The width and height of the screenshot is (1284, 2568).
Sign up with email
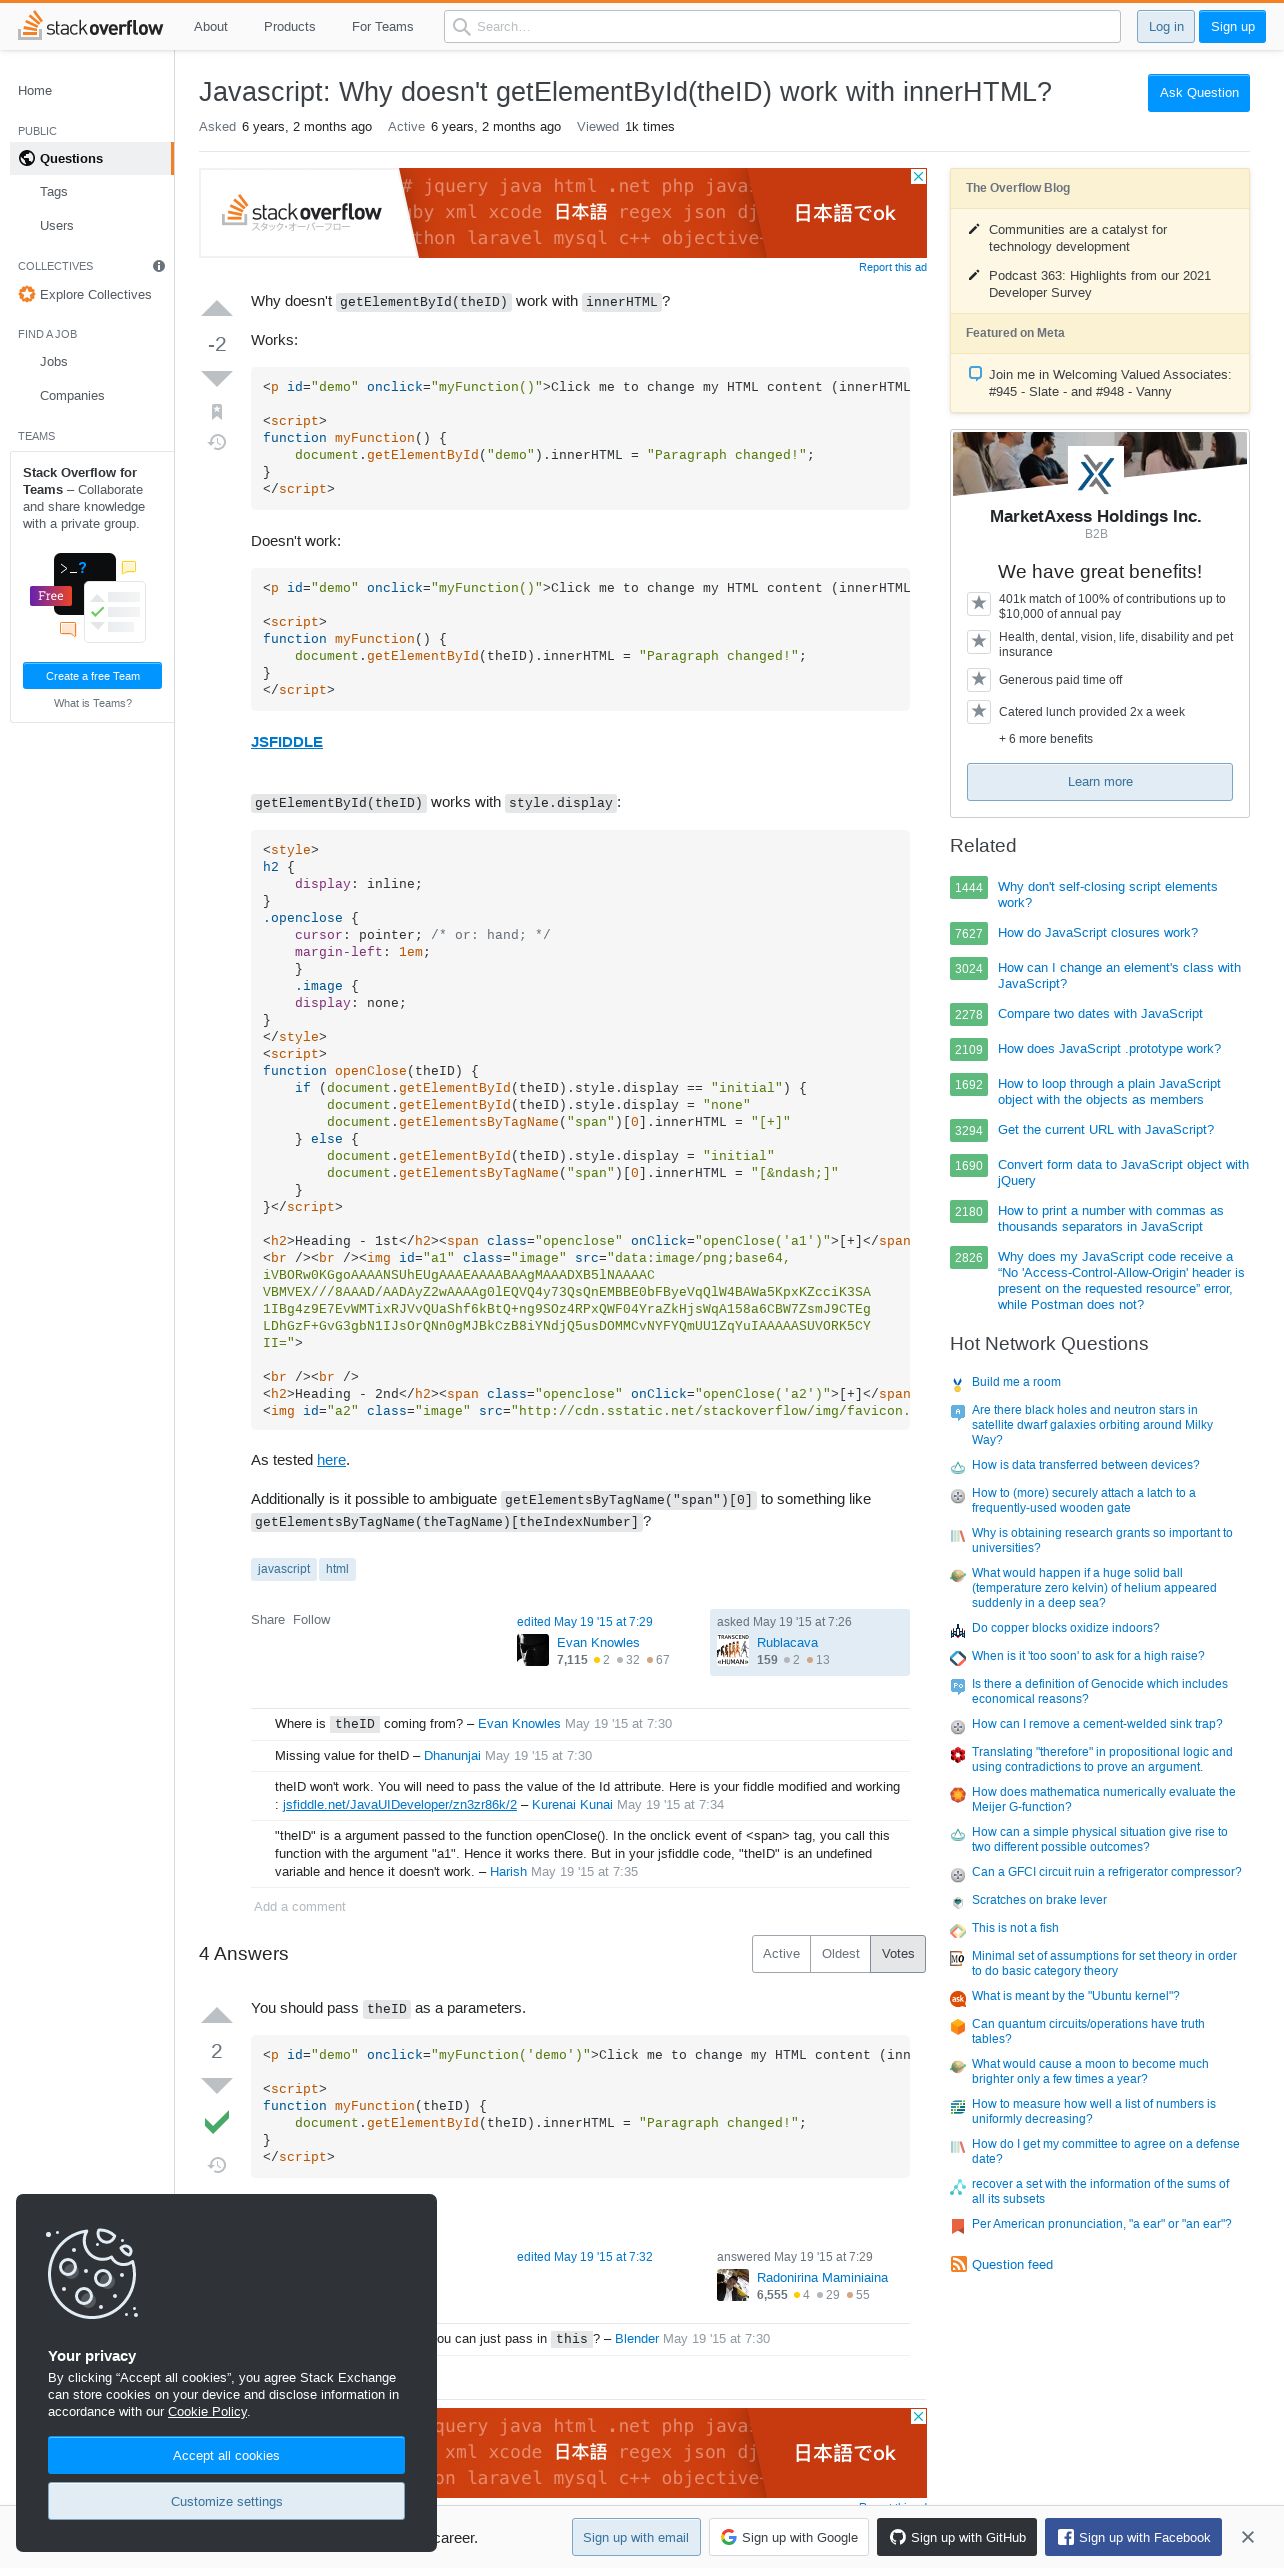636,2537
